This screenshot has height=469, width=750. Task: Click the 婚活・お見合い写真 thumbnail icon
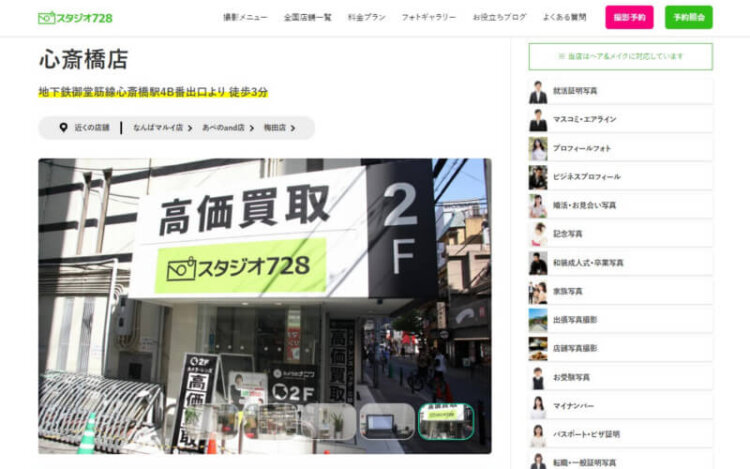538,206
